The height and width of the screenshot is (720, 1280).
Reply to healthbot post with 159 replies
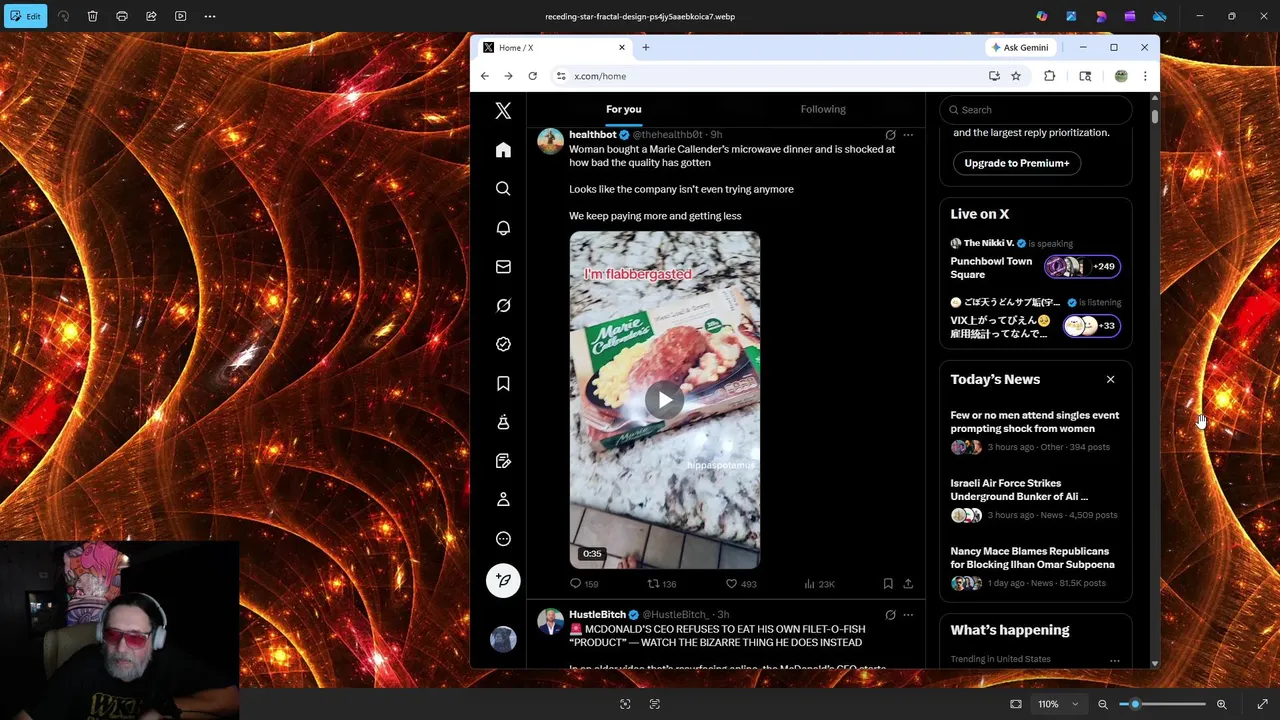pos(583,584)
